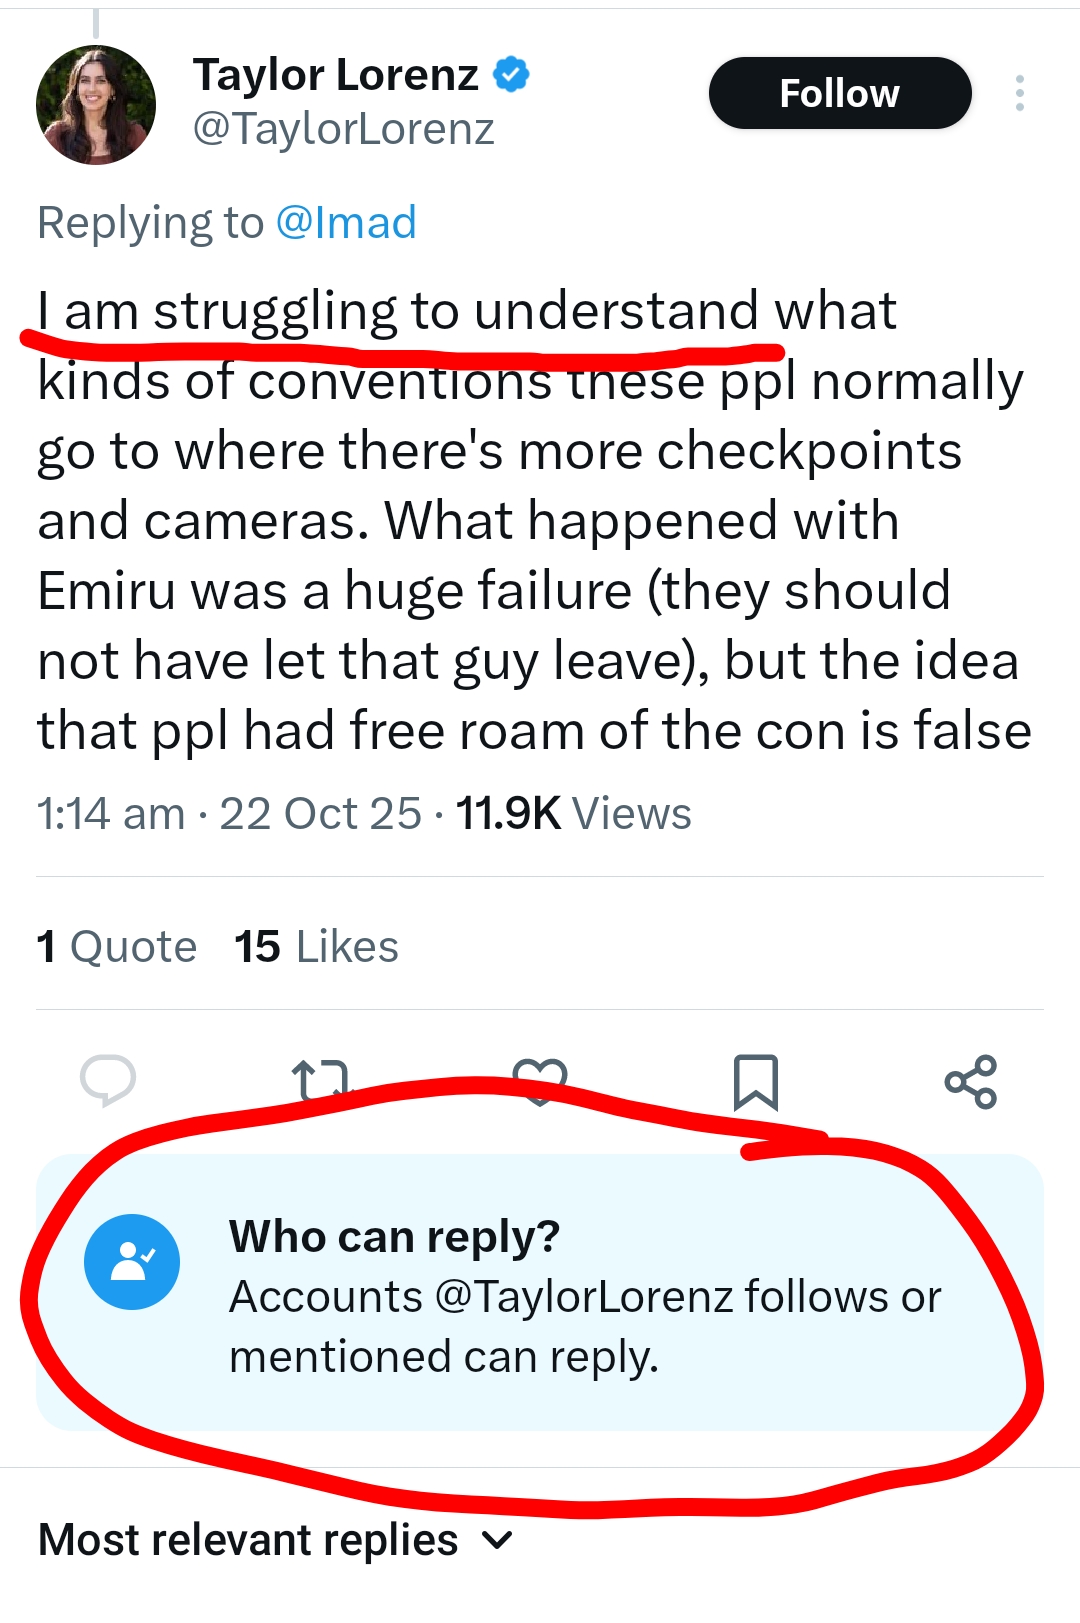Open the 1 Quote list
This screenshot has width=1080, height=1623.
click(117, 947)
